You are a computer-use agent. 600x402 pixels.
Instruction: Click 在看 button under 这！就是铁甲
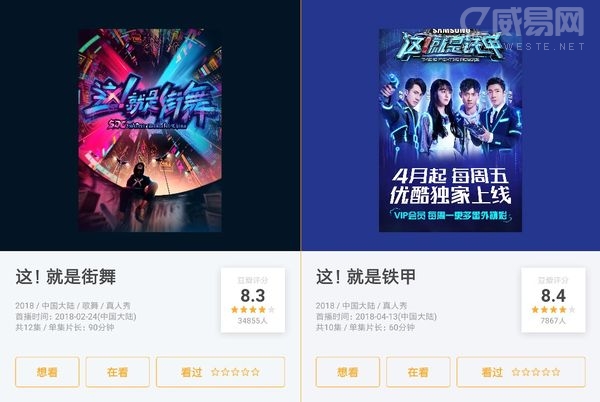pos(418,372)
